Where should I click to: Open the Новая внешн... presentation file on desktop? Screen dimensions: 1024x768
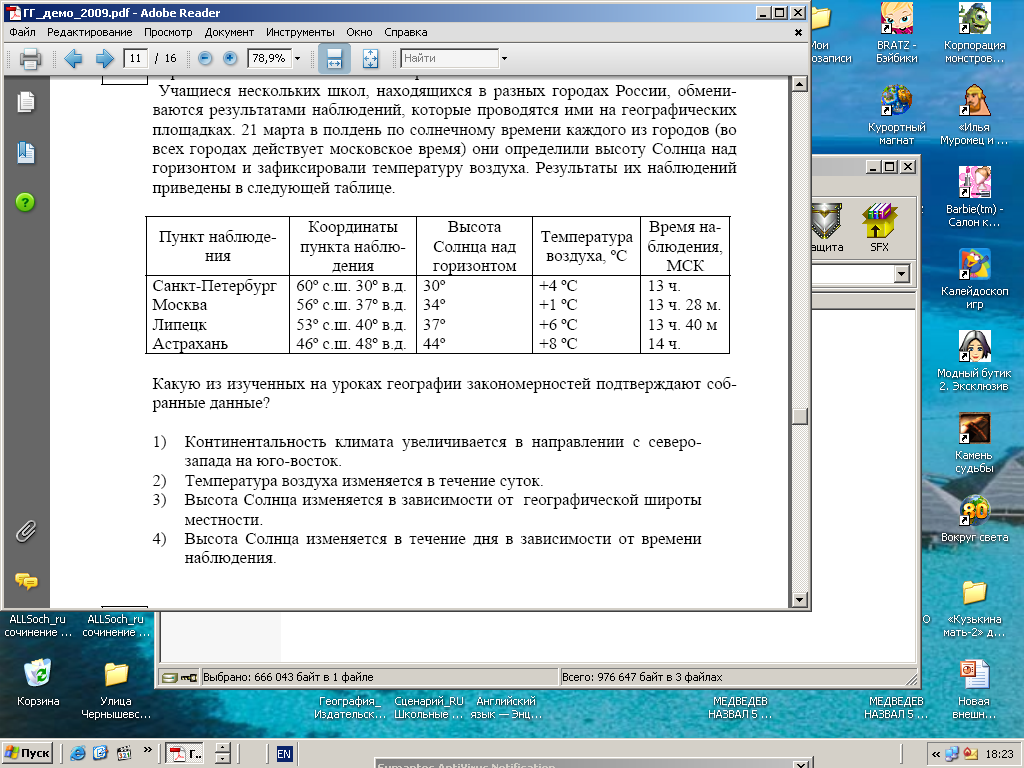[x=974, y=689]
